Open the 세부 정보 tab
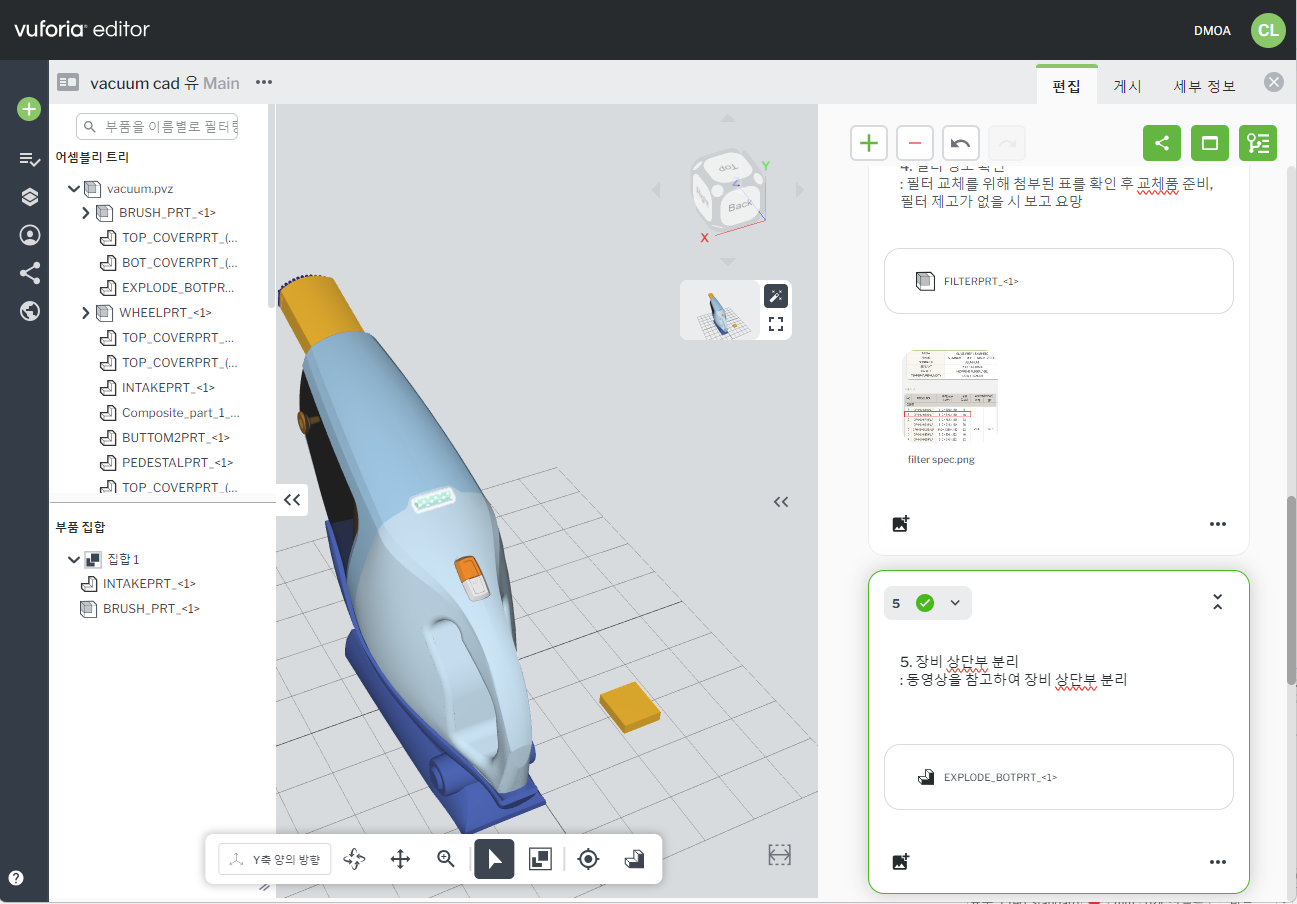This screenshot has height=904, width=1297. coord(1204,86)
